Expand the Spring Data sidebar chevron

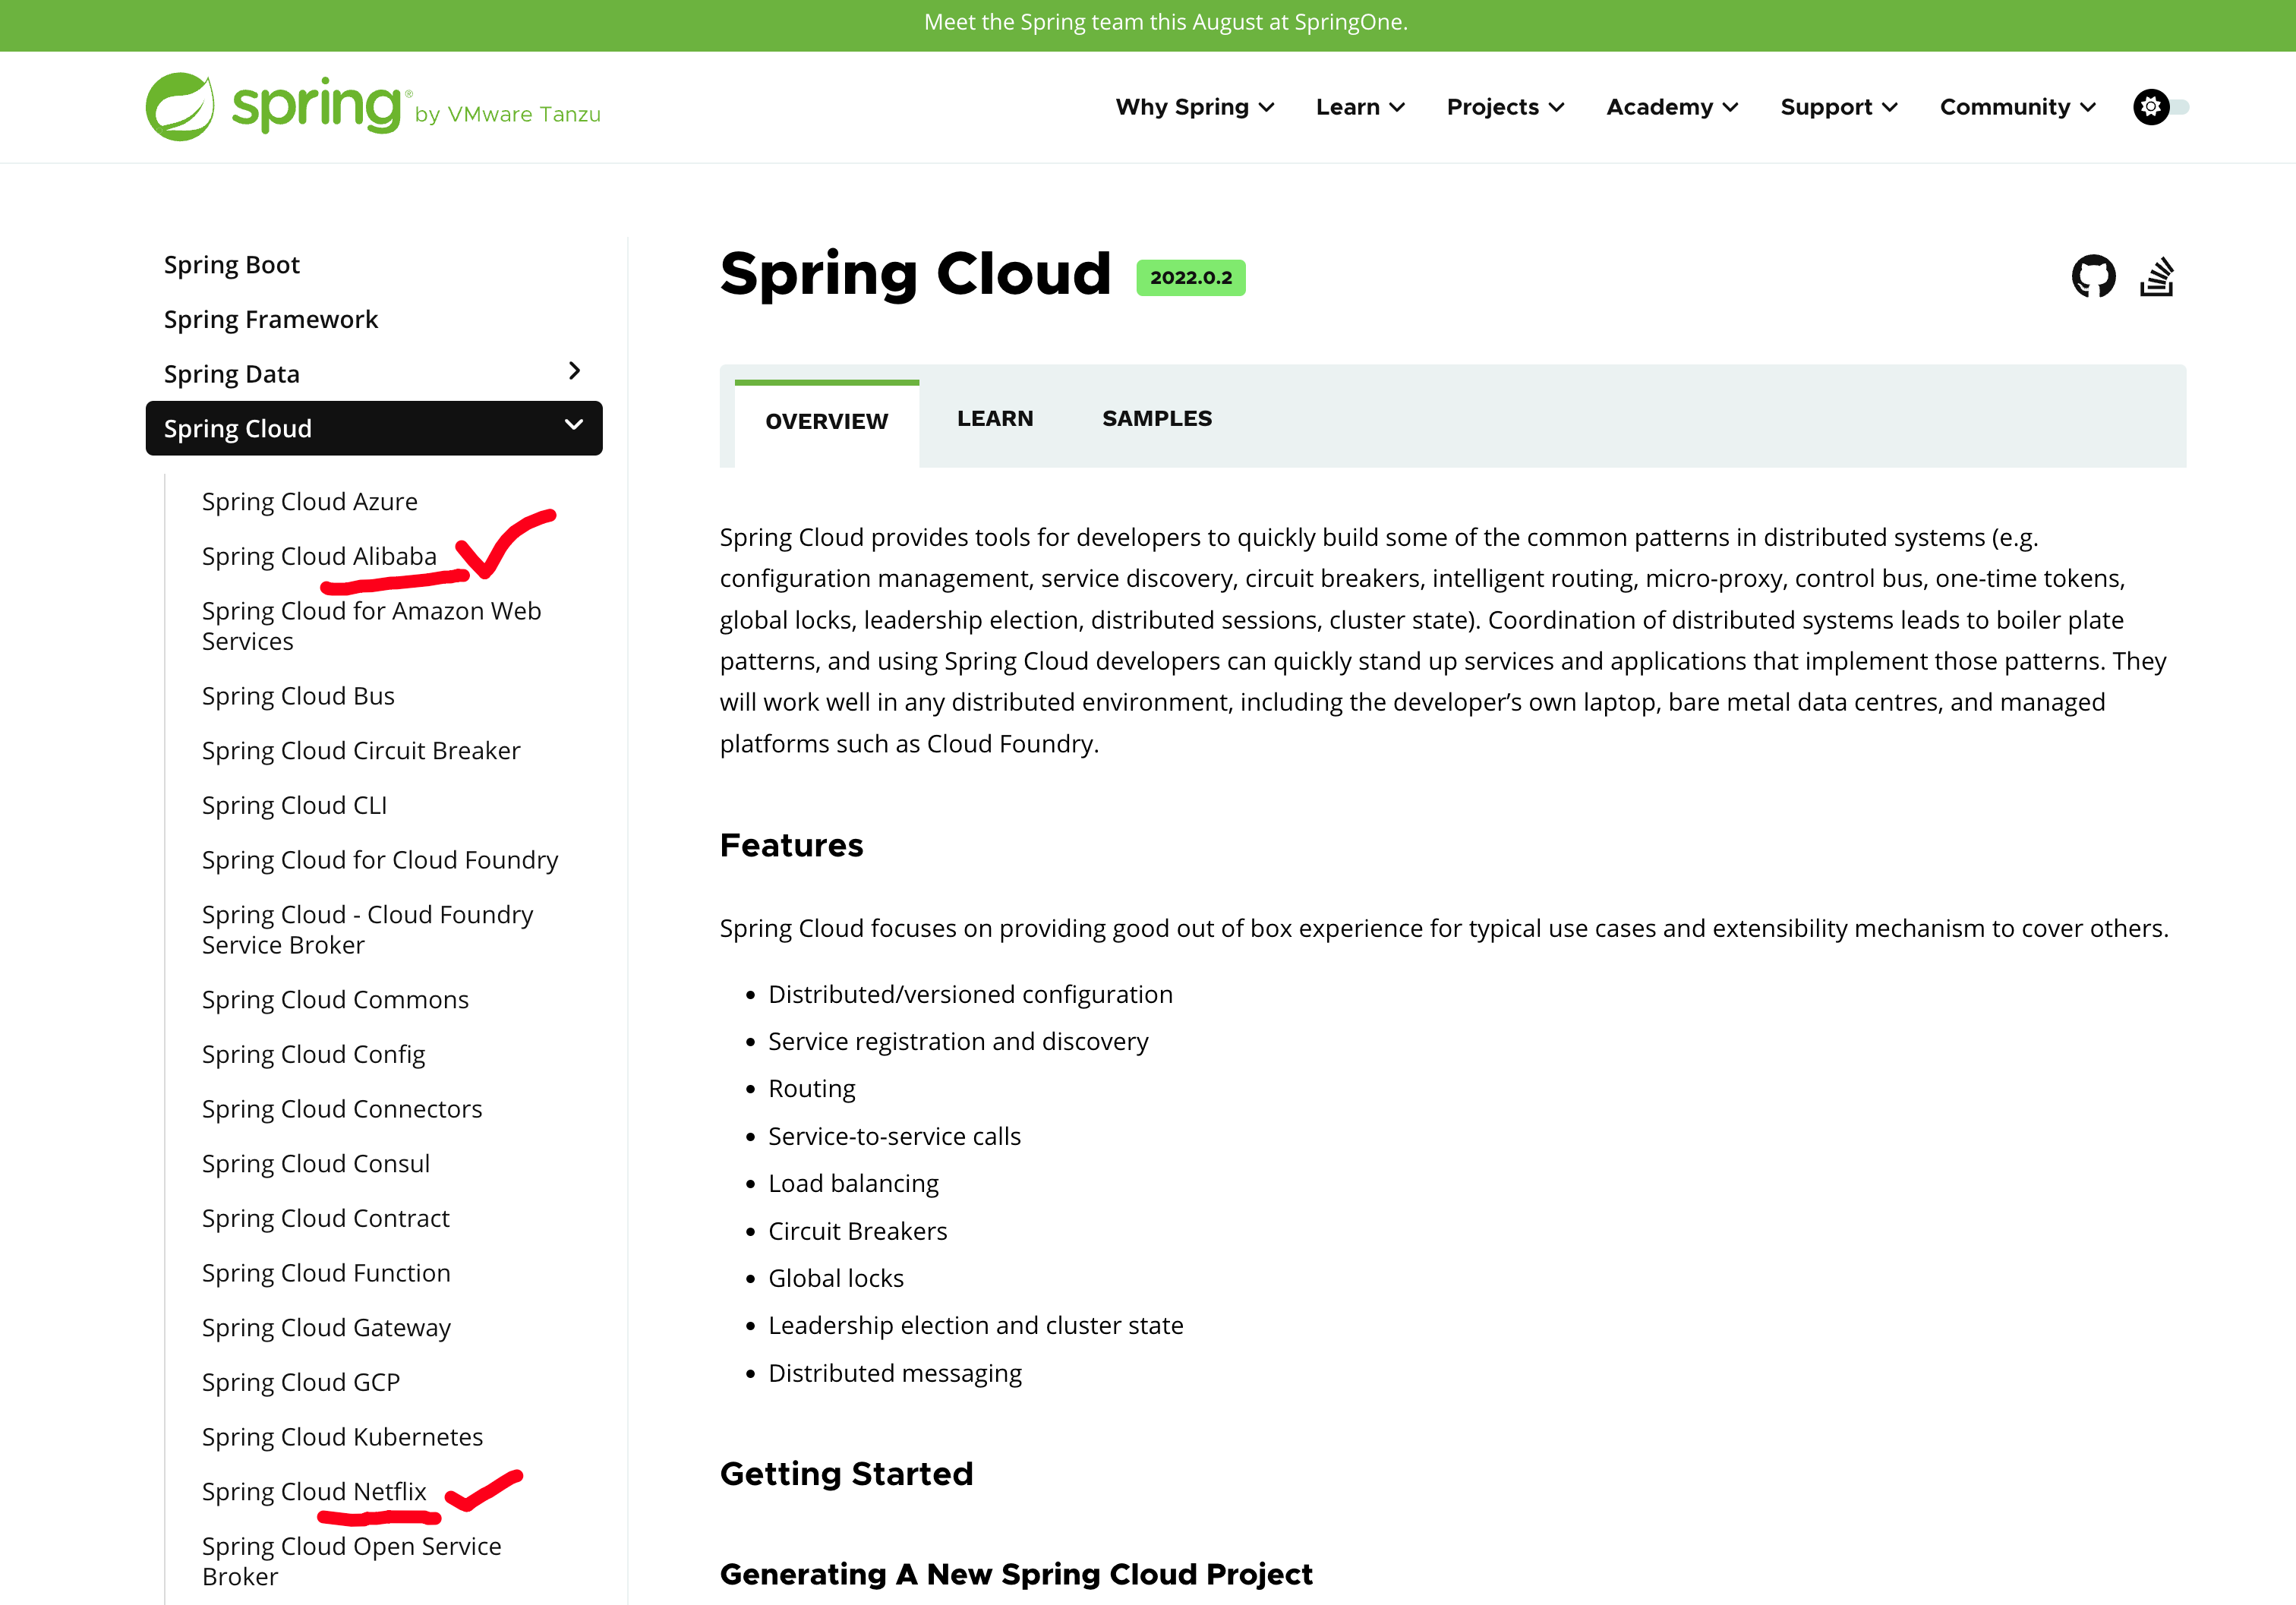(574, 372)
